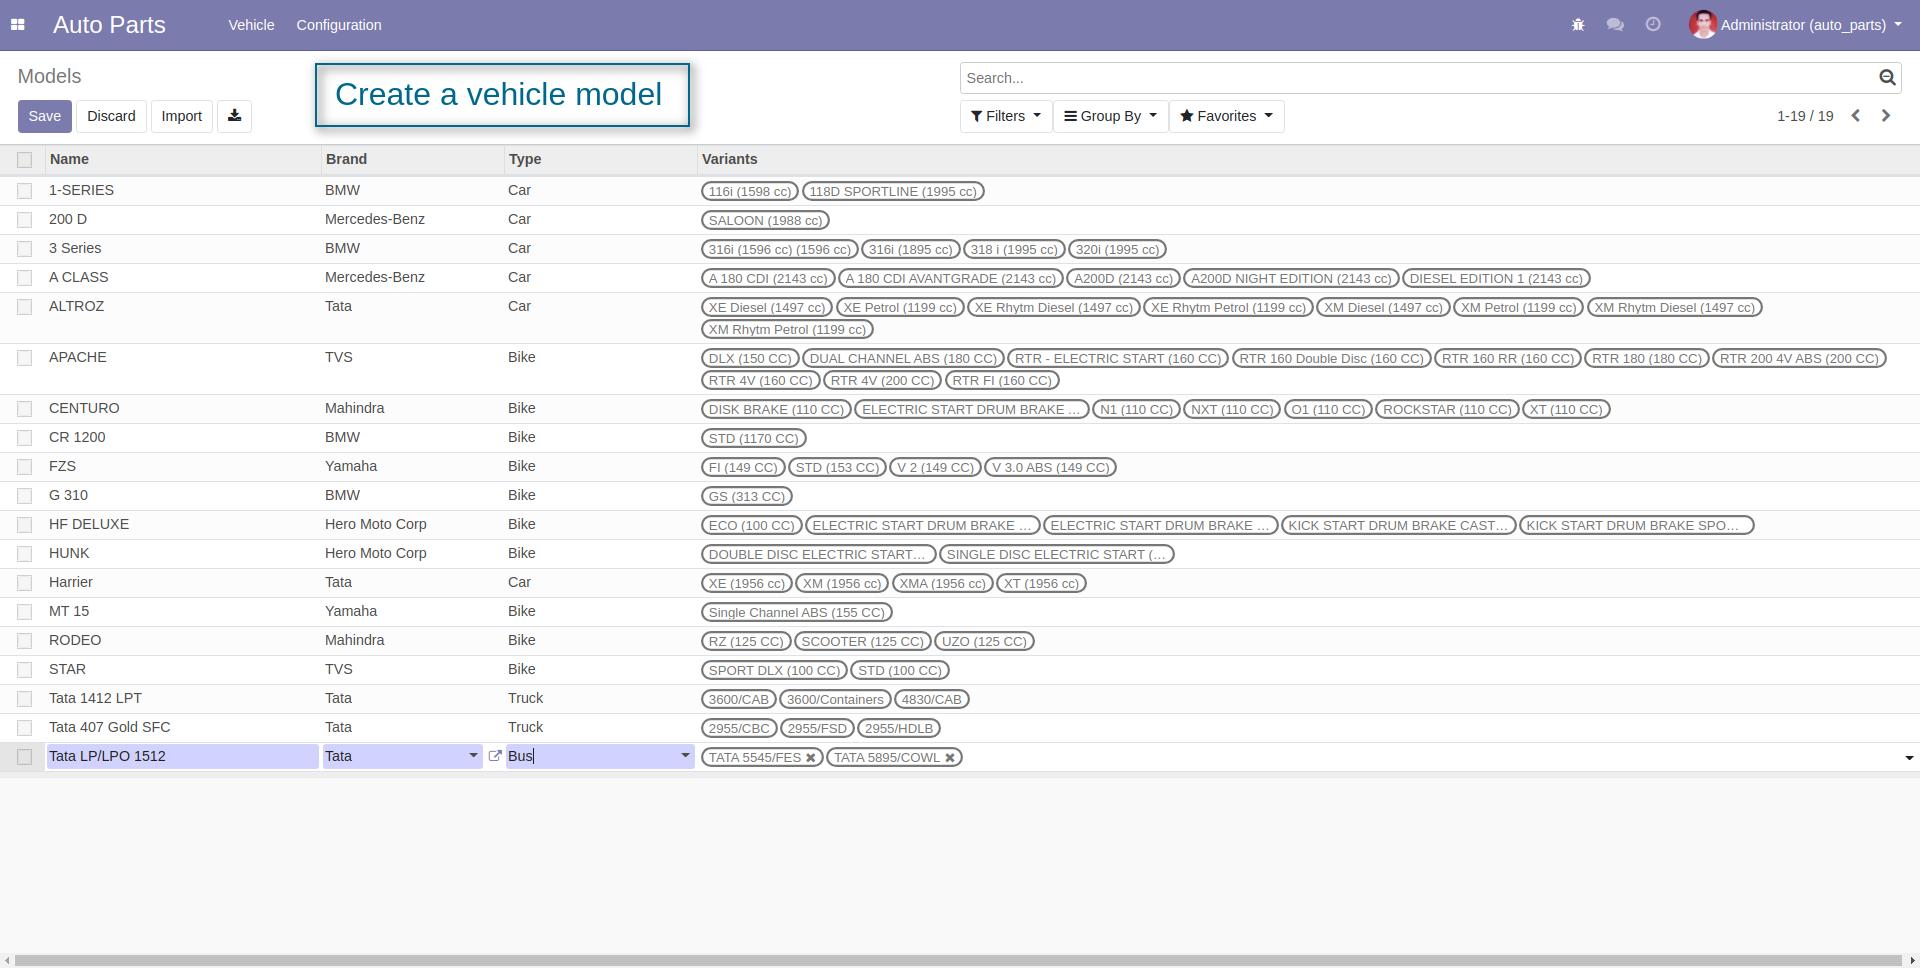Click the SPORT DLX (100 CC) variant tag
Screen dimensions: 1920x968
click(x=774, y=670)
